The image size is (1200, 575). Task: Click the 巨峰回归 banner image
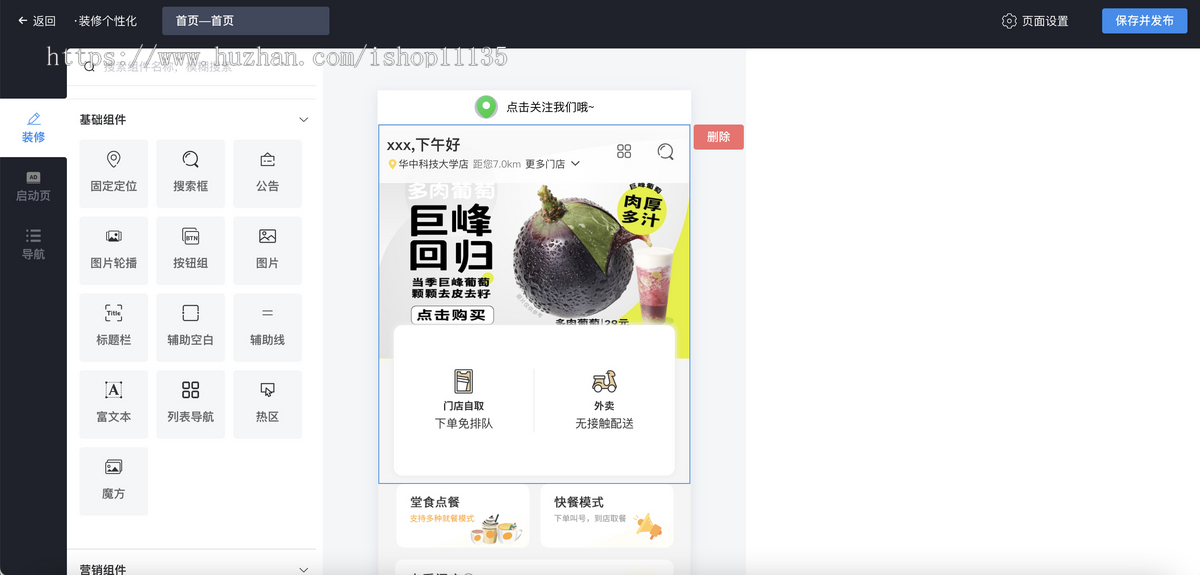534,269
